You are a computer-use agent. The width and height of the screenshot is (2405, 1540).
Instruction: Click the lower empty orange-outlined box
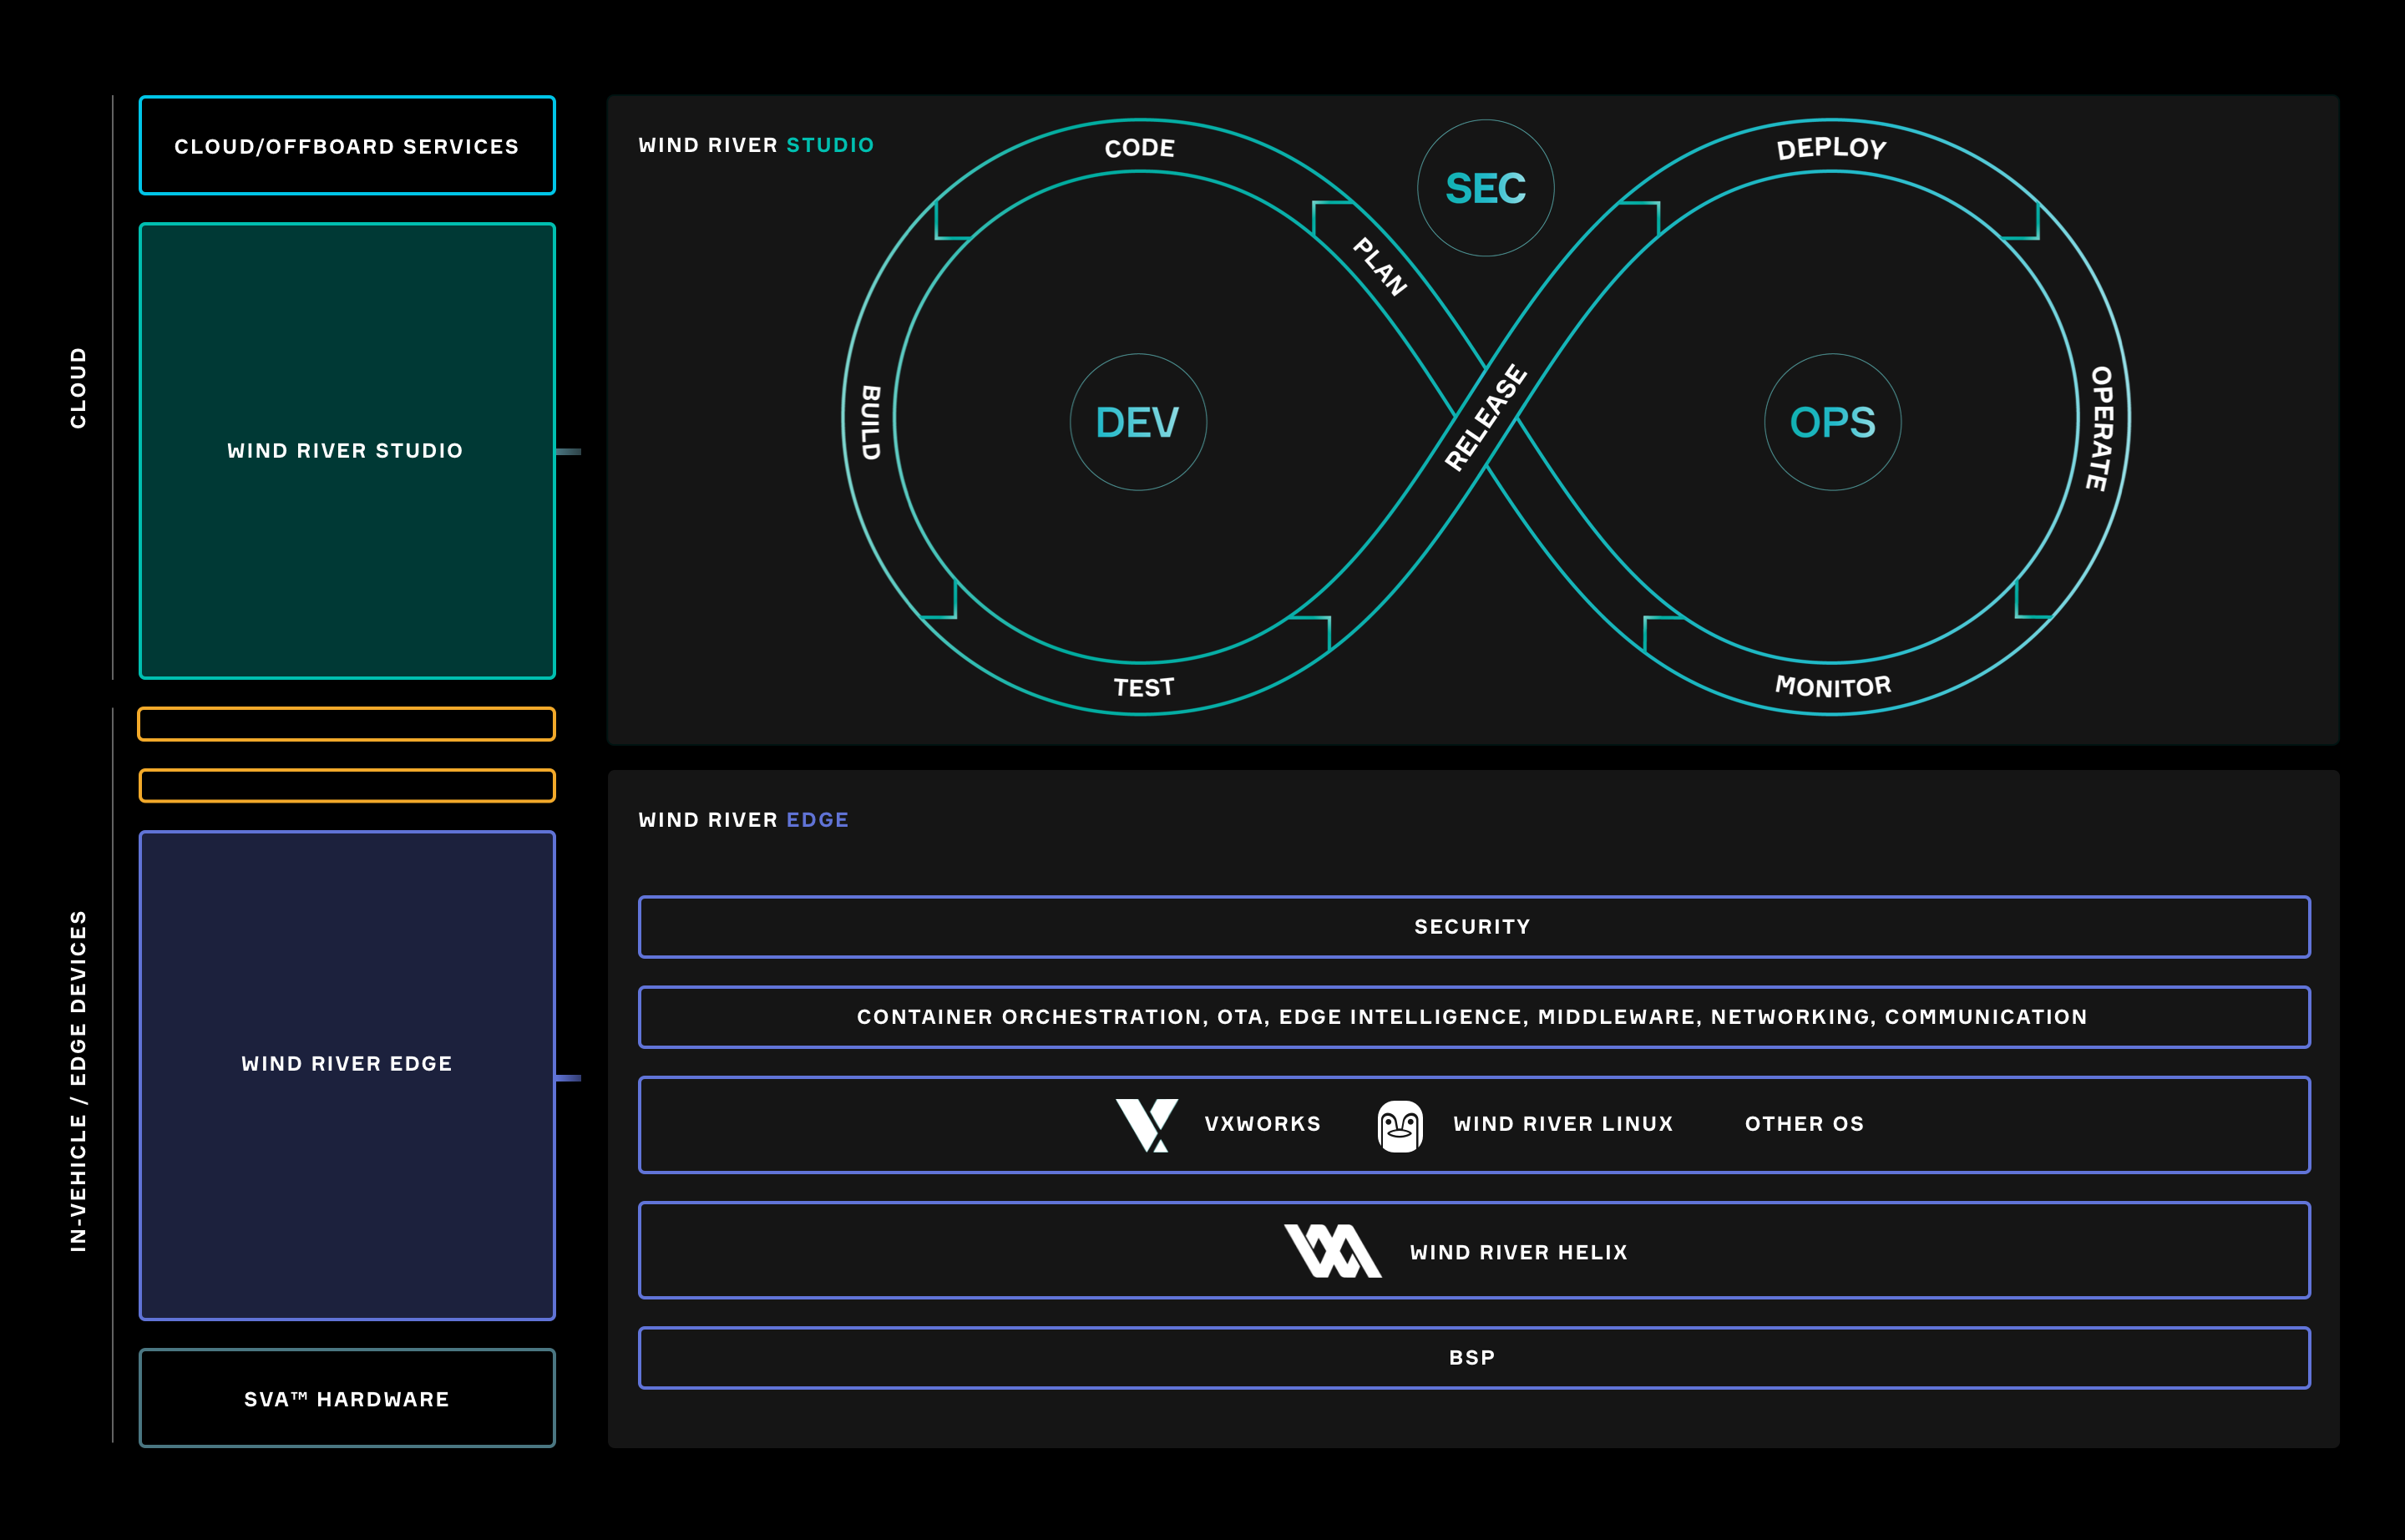(347, 786)
